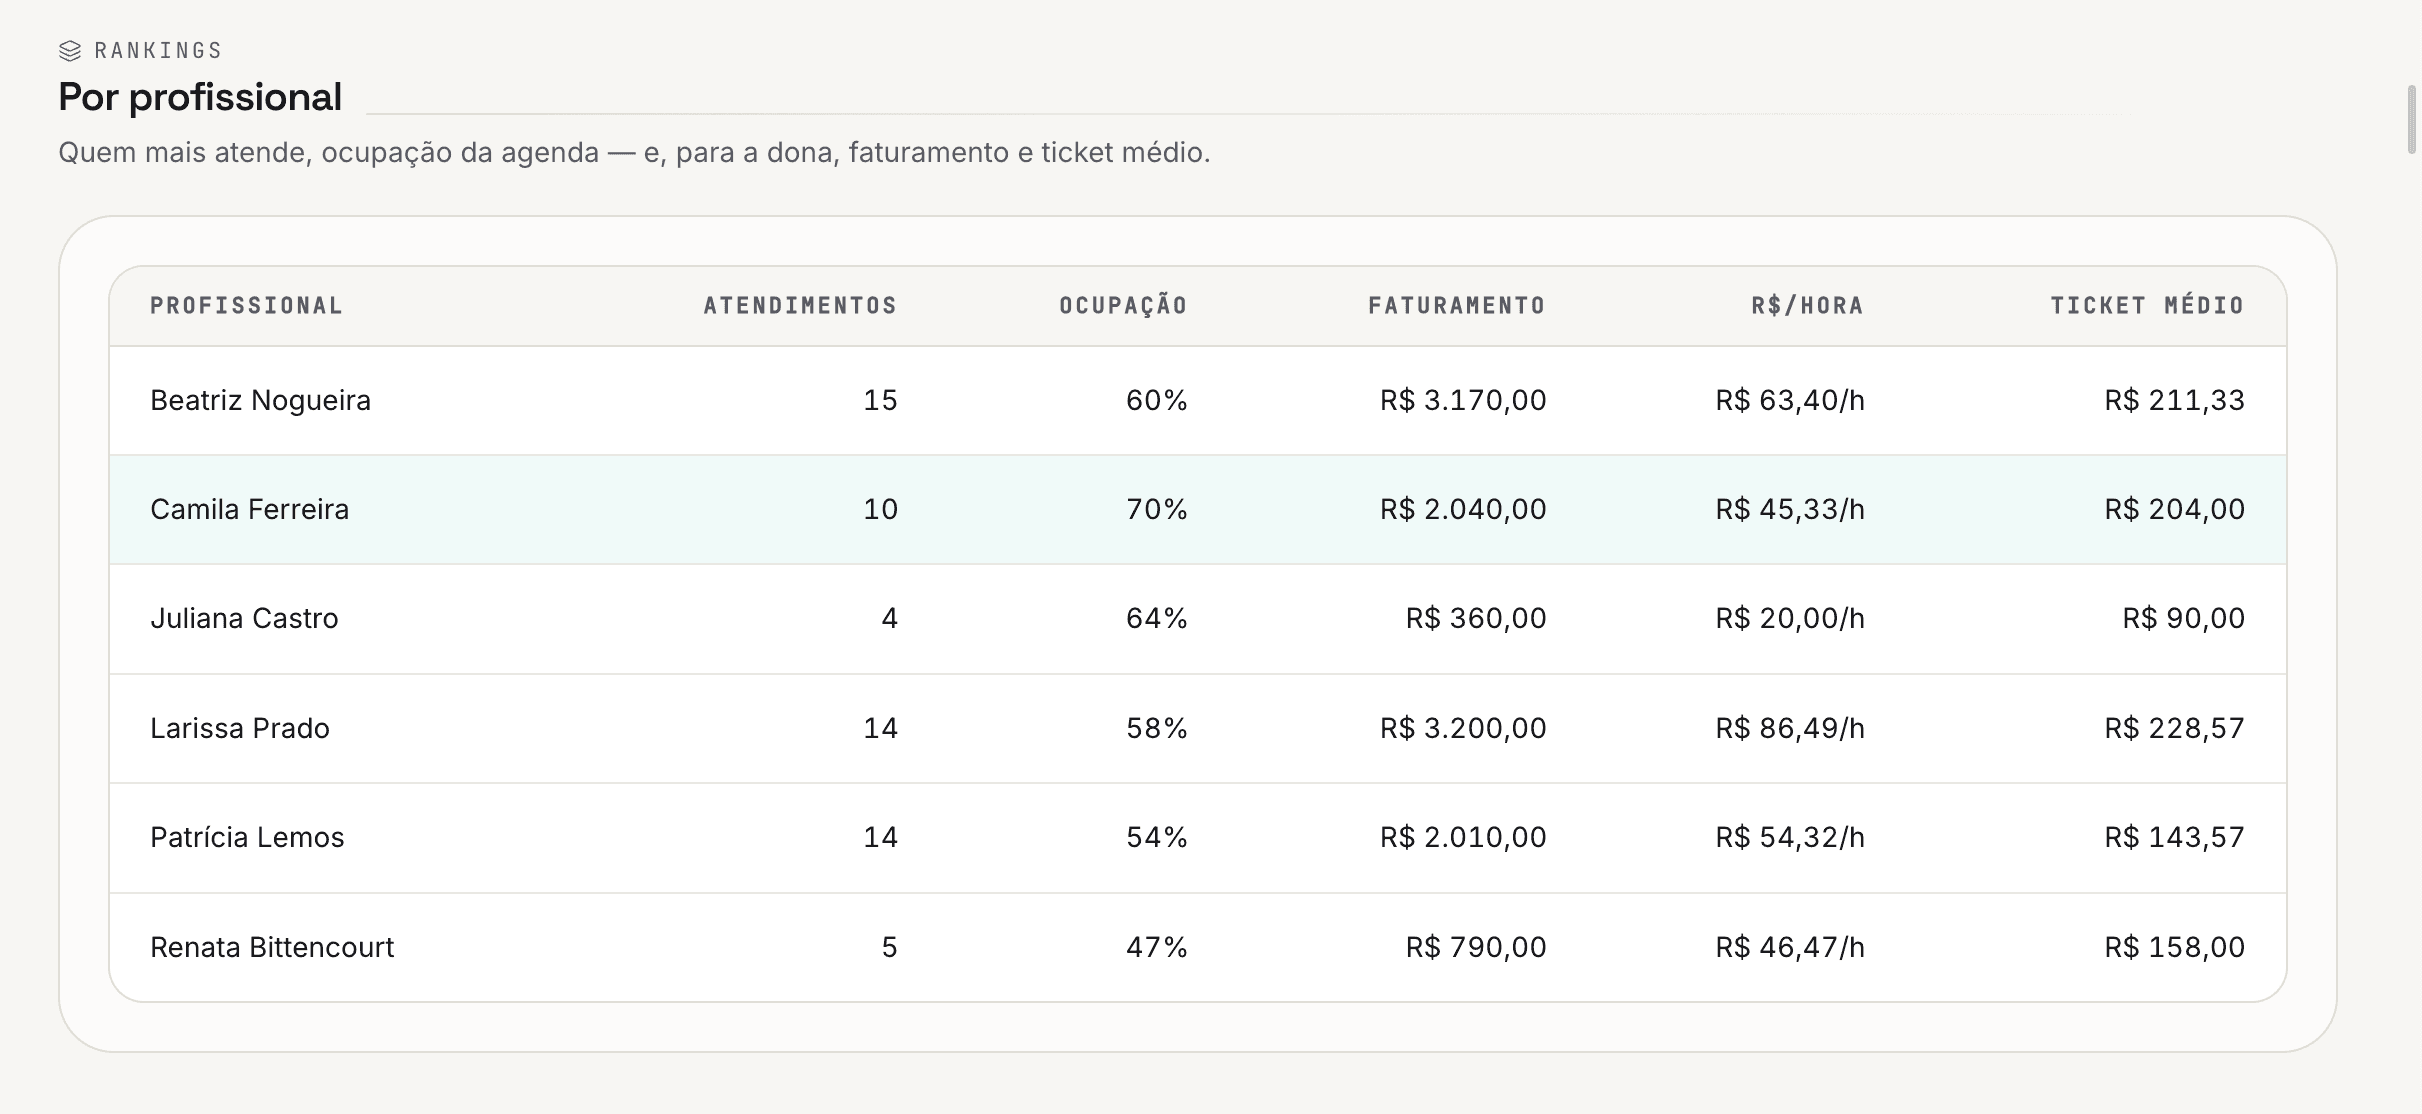
Task: Click the R$ 204,00 ticket médio value
Action: coord(2174,510)
